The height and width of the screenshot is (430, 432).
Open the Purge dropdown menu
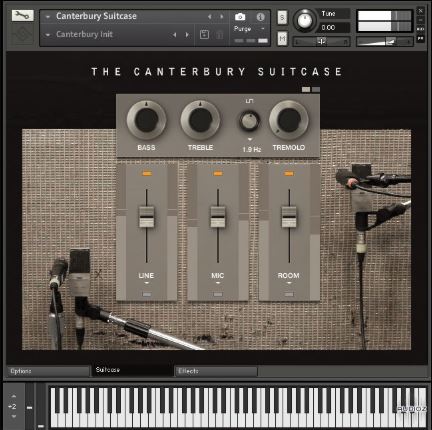pyautogui.click(x=249, y=29)
